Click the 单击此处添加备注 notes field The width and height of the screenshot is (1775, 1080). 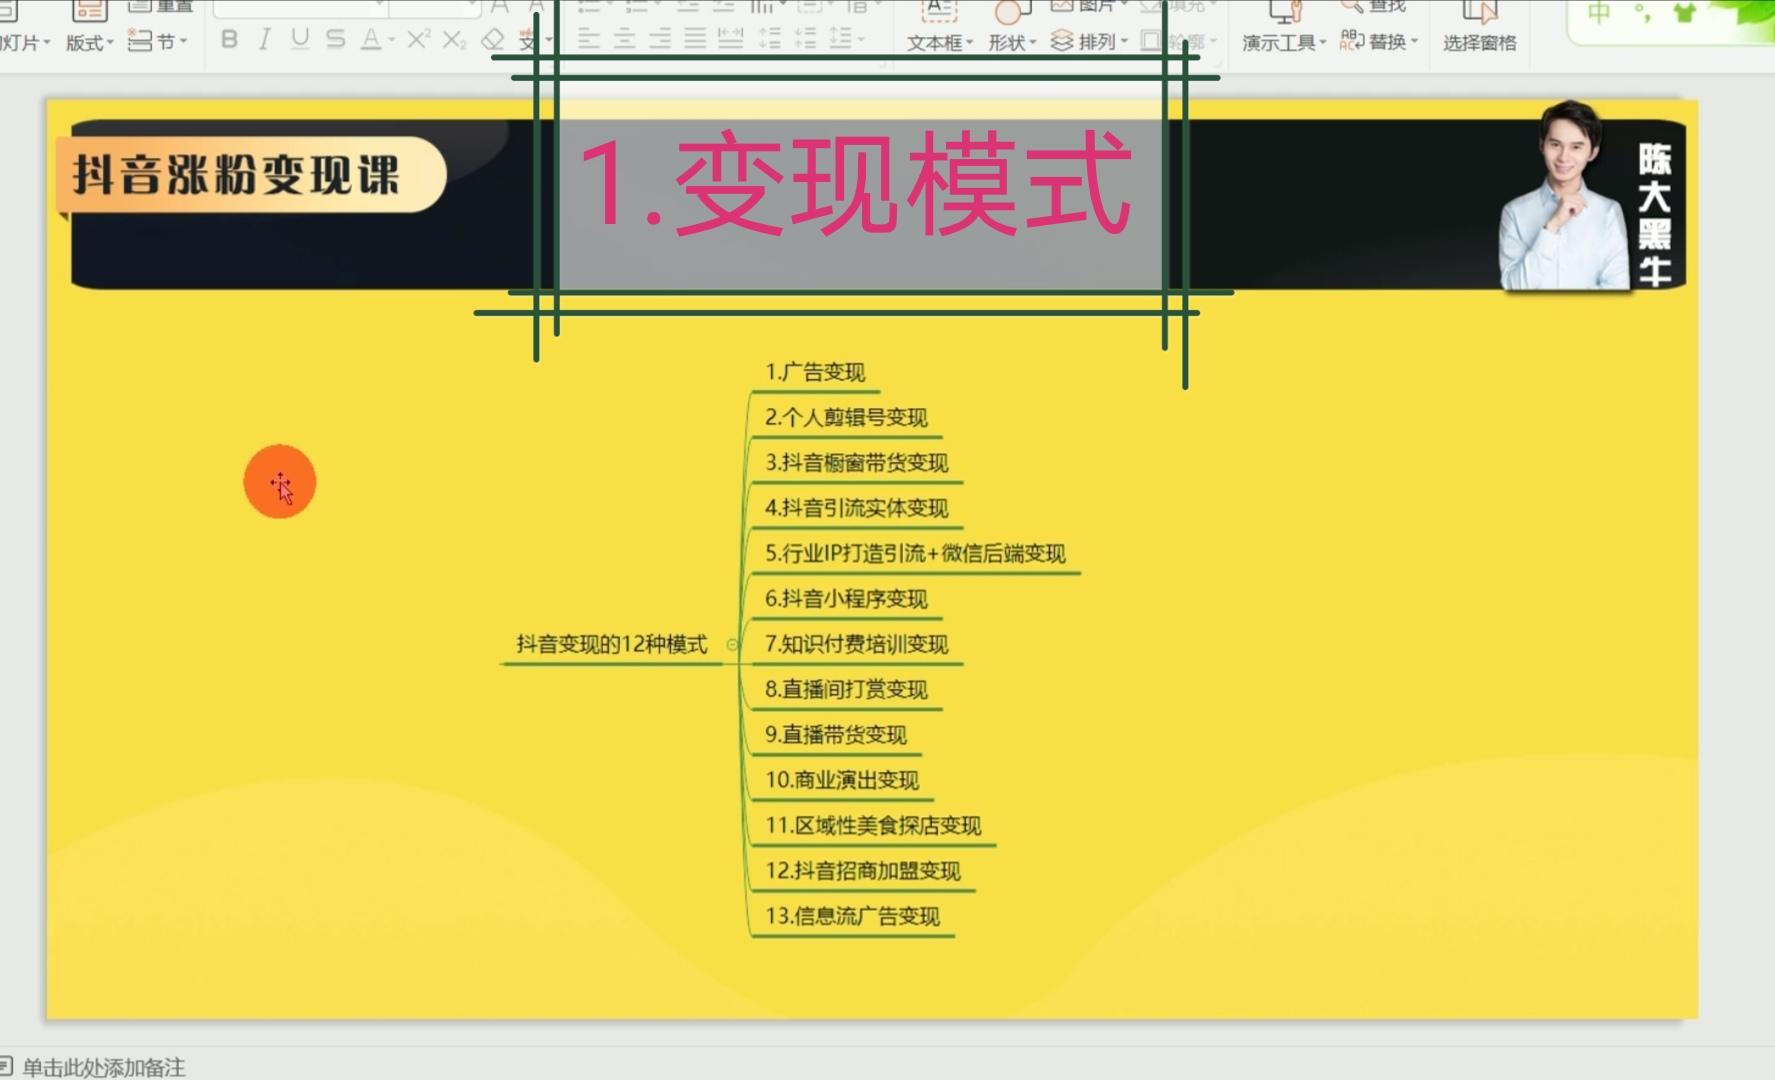pos(104,1068)
